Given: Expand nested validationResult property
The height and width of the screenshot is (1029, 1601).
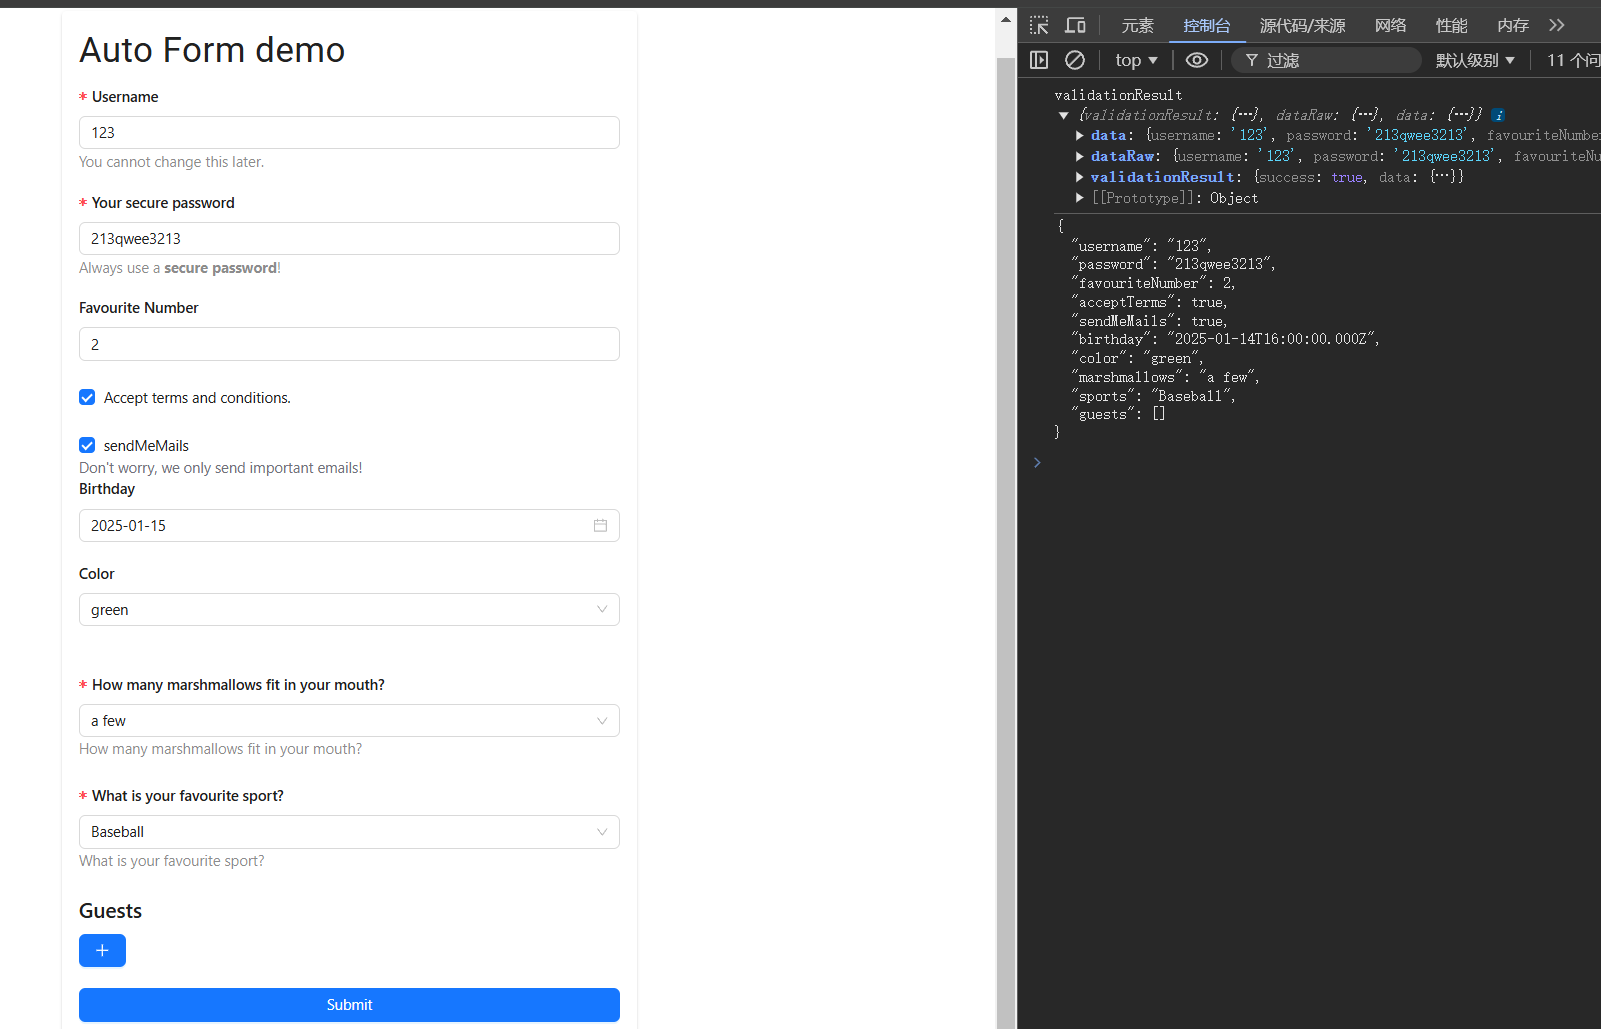Looking at the screenshot, I should coord(1080,177).
